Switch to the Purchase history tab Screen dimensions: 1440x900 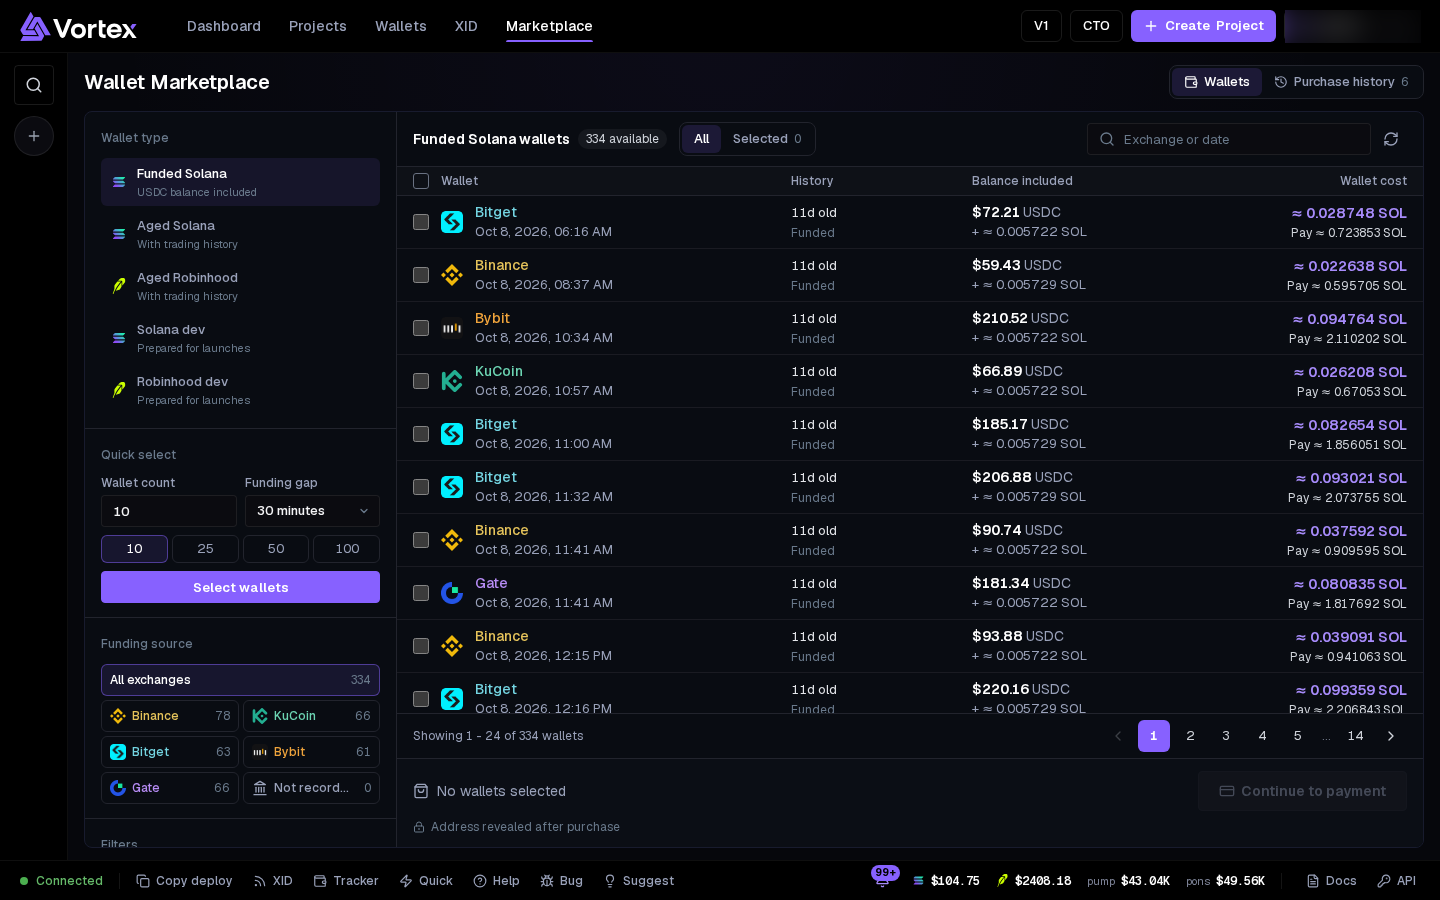pyautogui.click(x=1341, y=82)
